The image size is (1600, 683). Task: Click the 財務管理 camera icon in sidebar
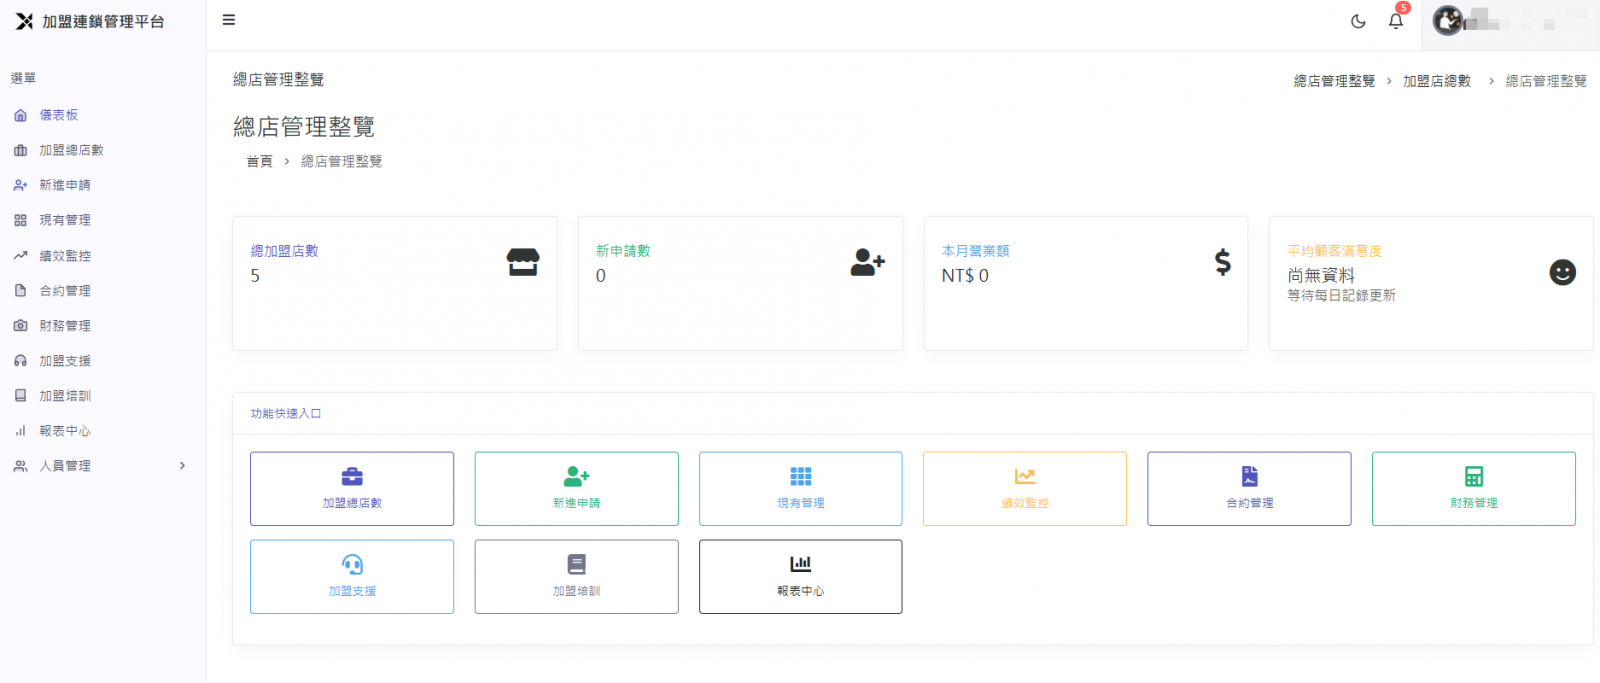(20, 326)
